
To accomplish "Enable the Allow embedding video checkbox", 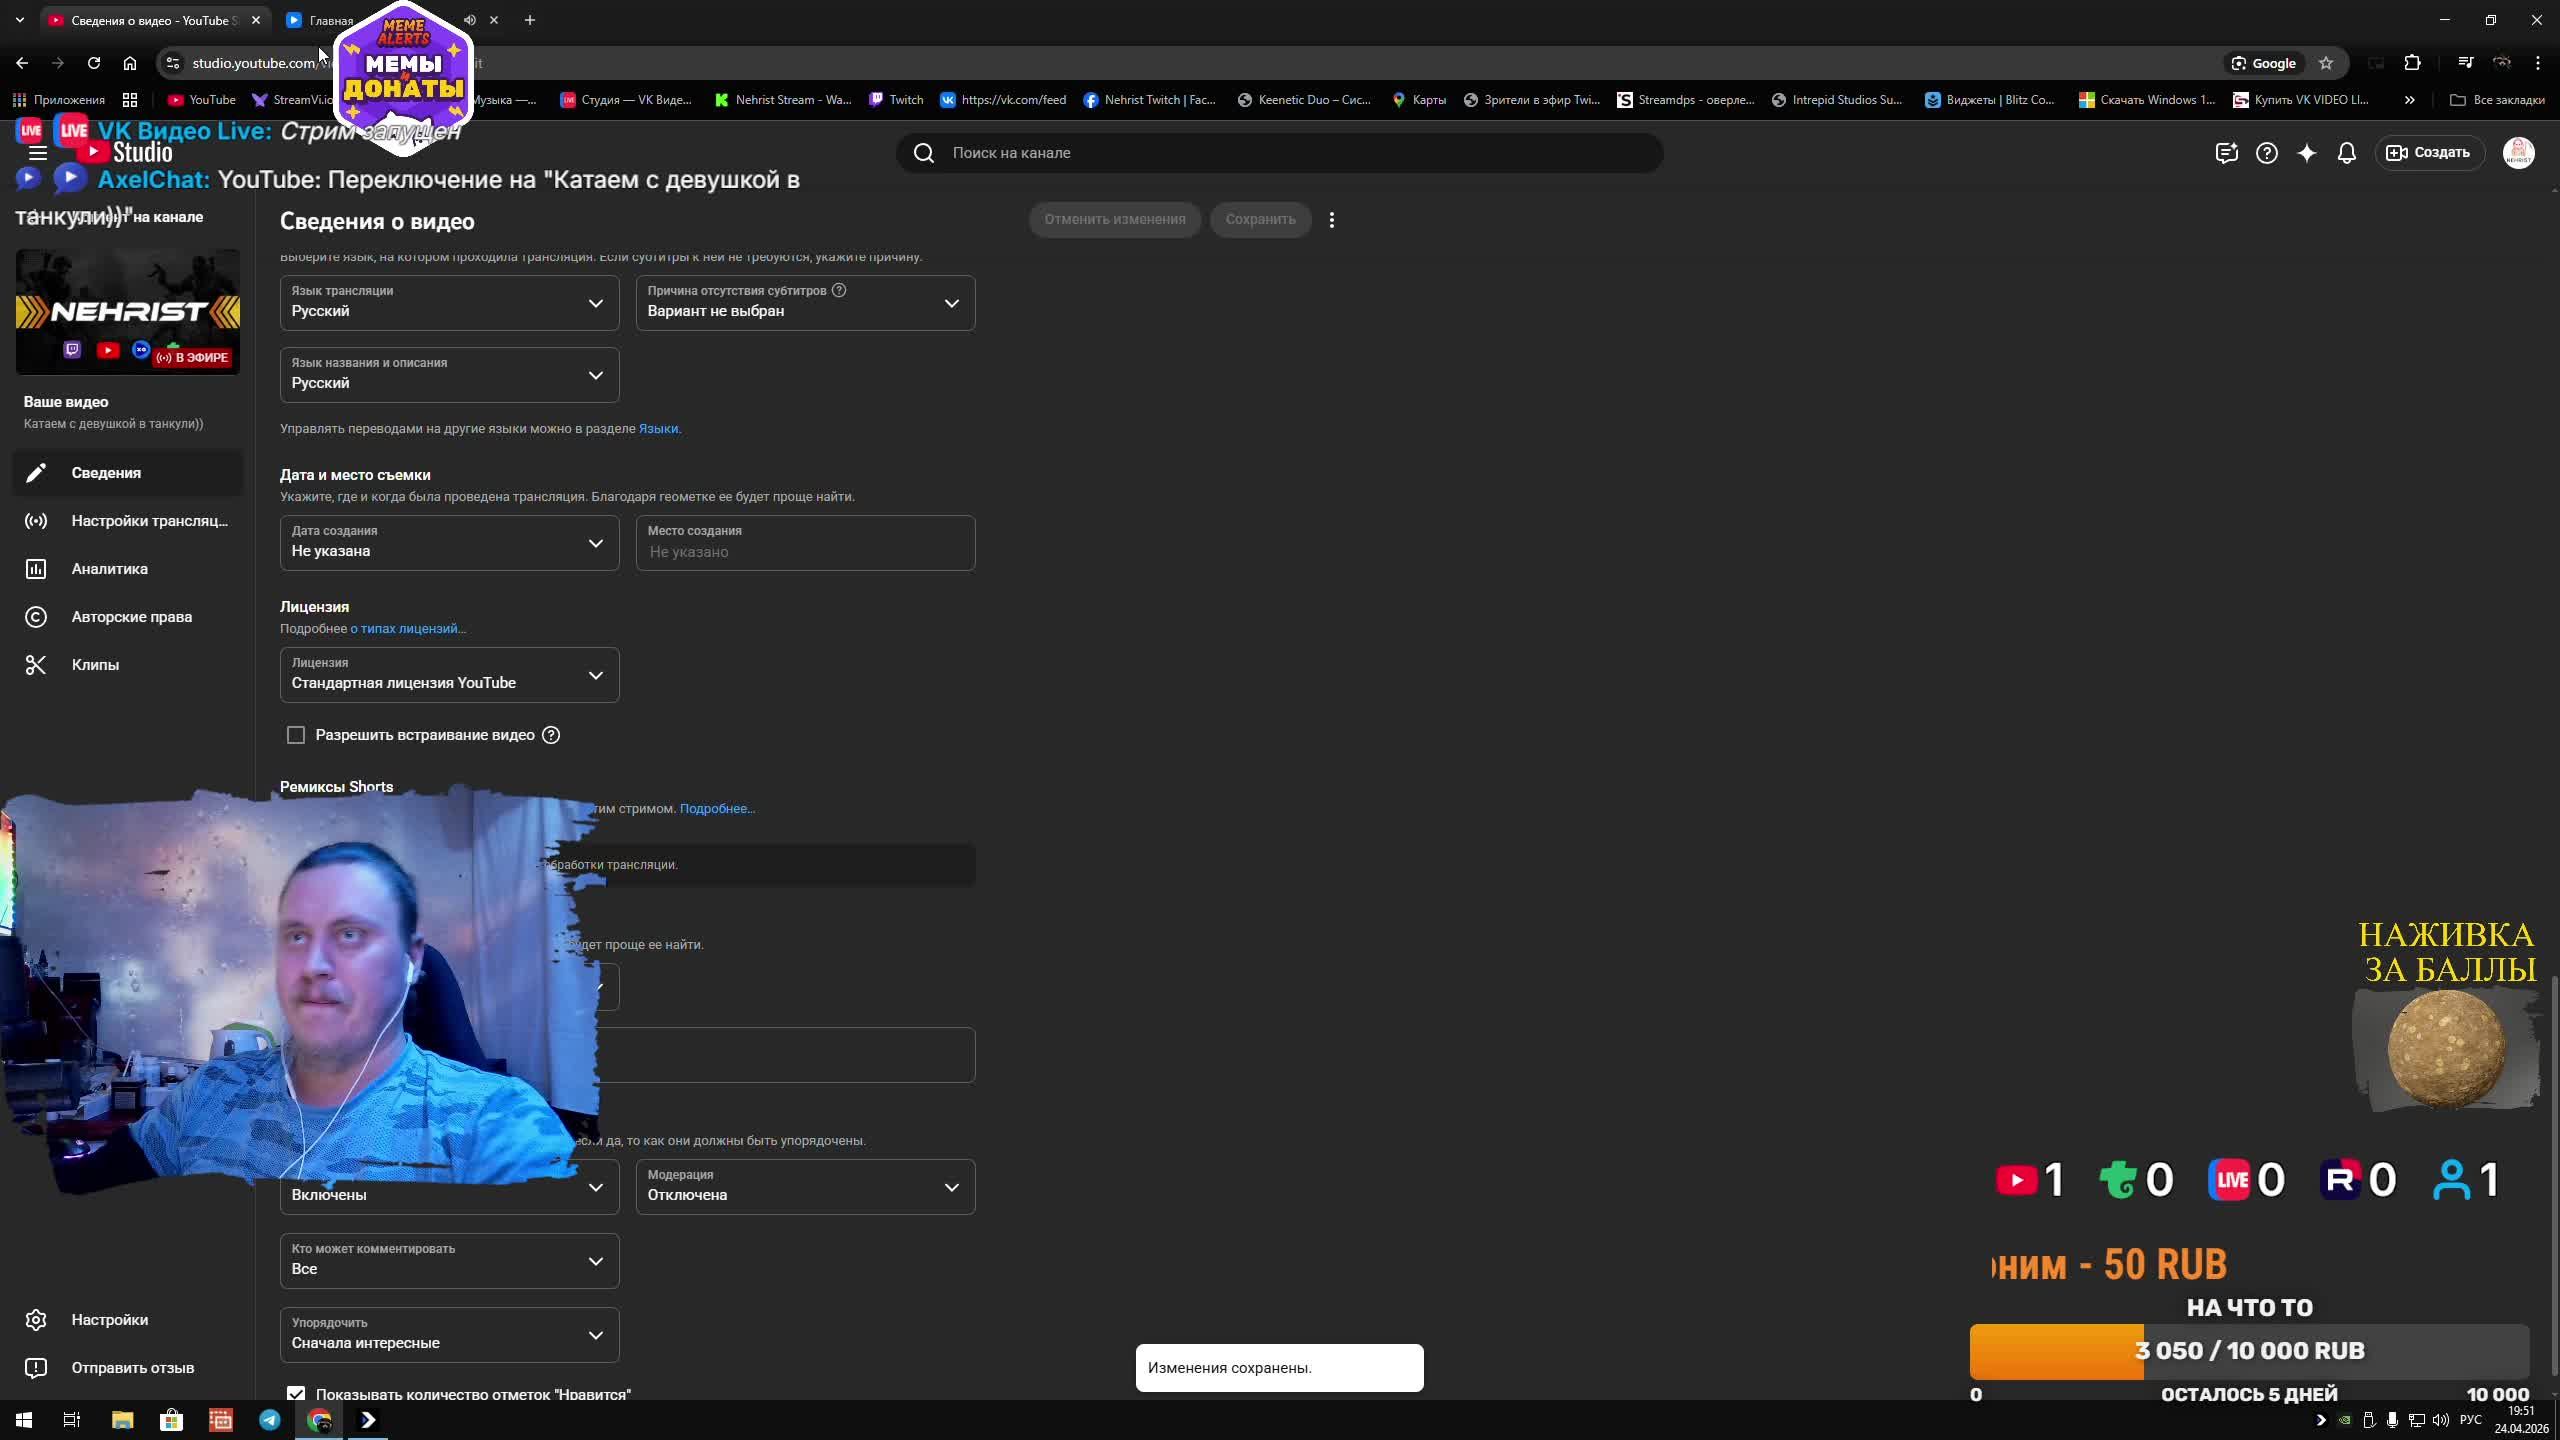I will click(296, 735).
